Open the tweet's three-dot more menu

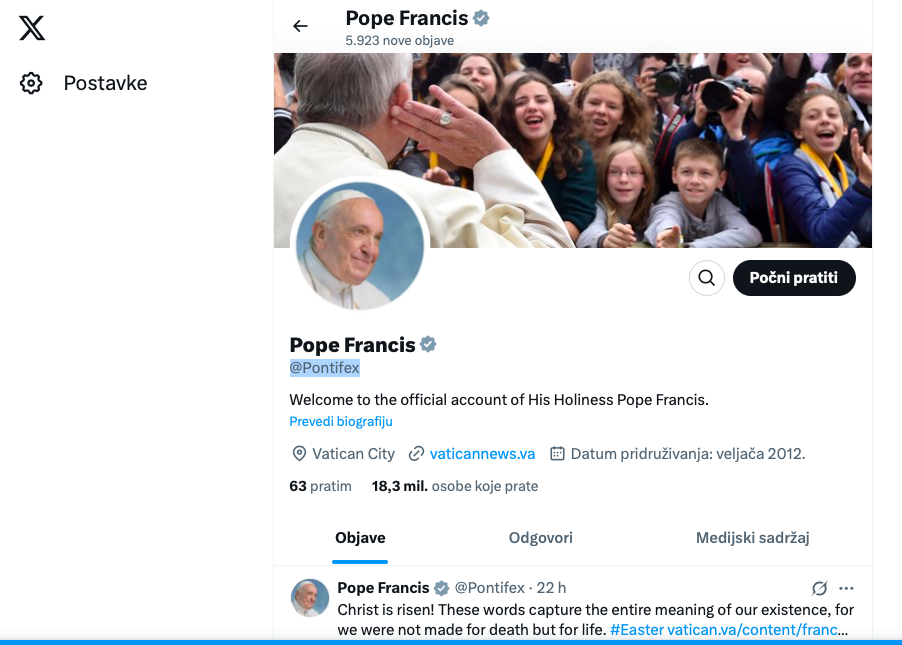(x=847, y=588)
